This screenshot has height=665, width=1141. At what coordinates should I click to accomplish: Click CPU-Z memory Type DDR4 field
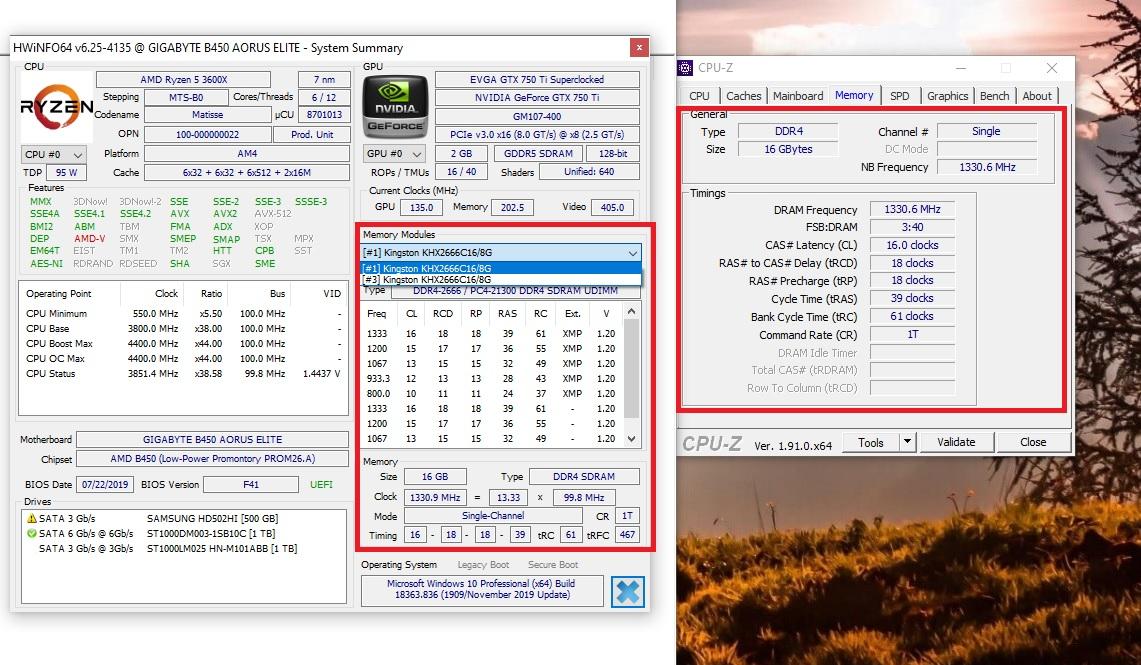click(x=788, y=131)
